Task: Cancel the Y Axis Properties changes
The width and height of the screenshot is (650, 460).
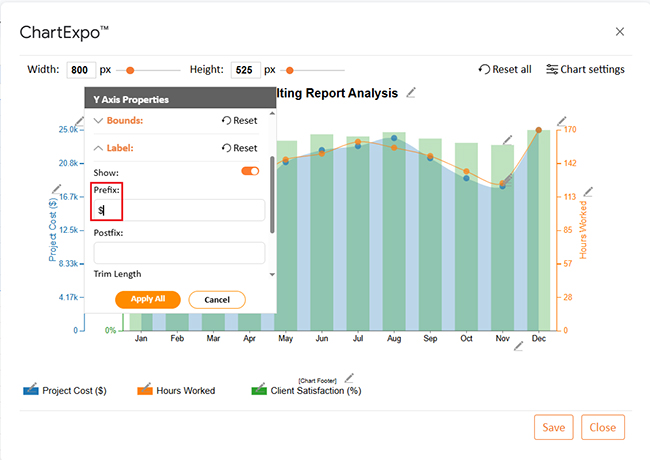Action: coord(216,299)
